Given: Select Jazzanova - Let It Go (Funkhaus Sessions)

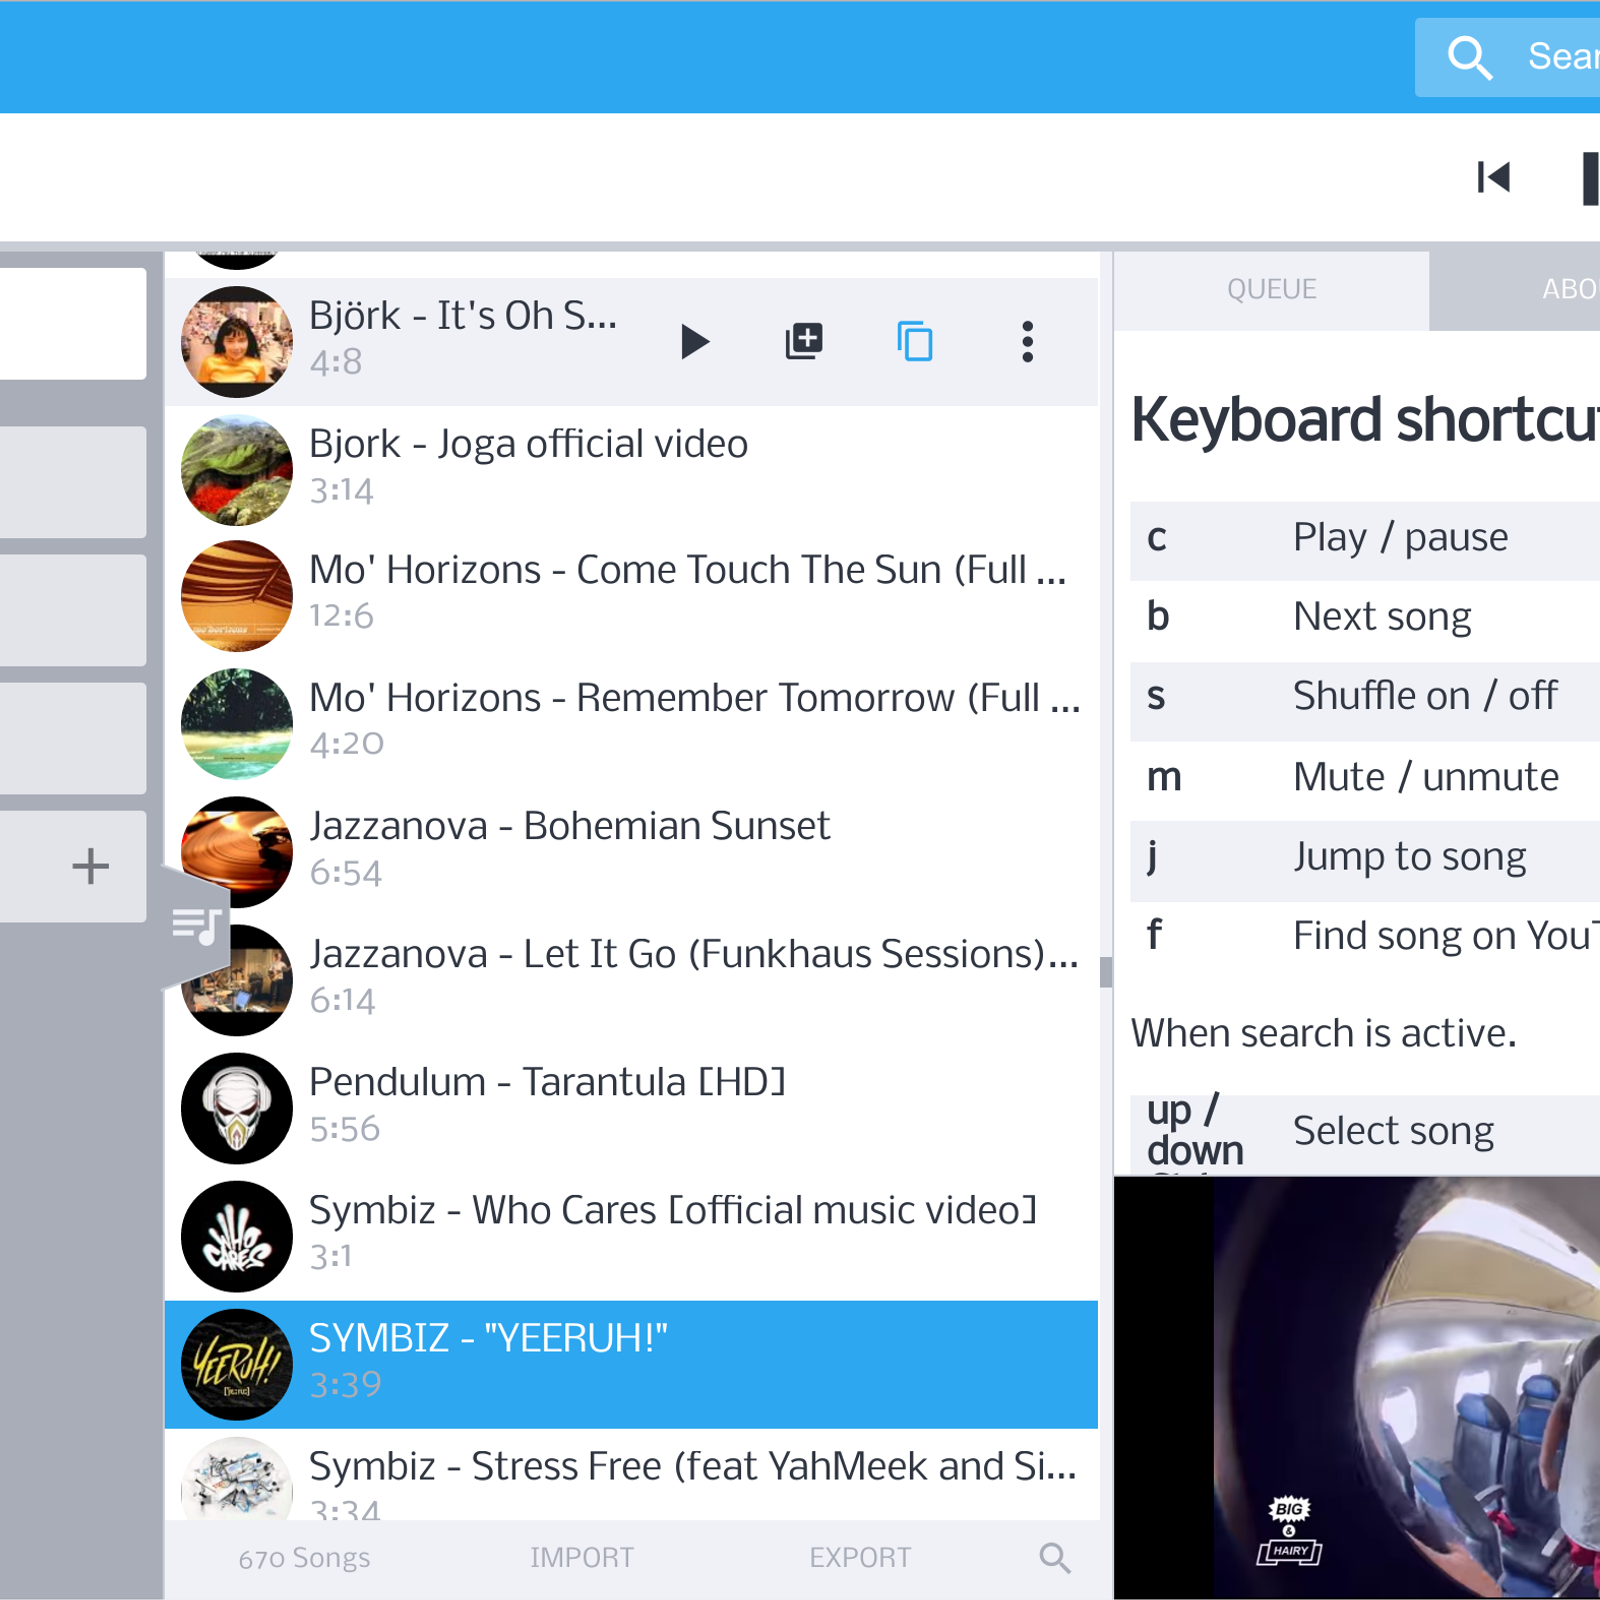Looking at the screenshot, I should pos(631,980).
